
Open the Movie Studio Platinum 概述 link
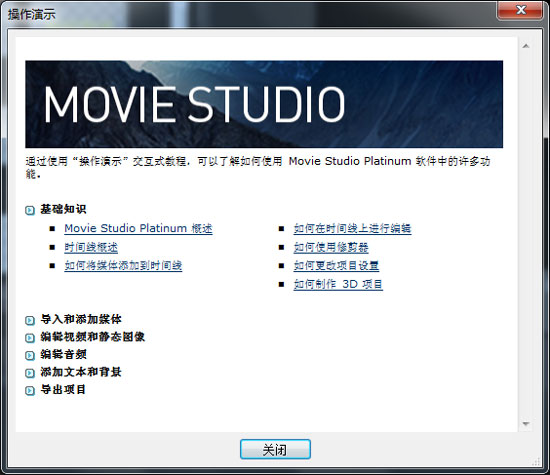(138, 228)
